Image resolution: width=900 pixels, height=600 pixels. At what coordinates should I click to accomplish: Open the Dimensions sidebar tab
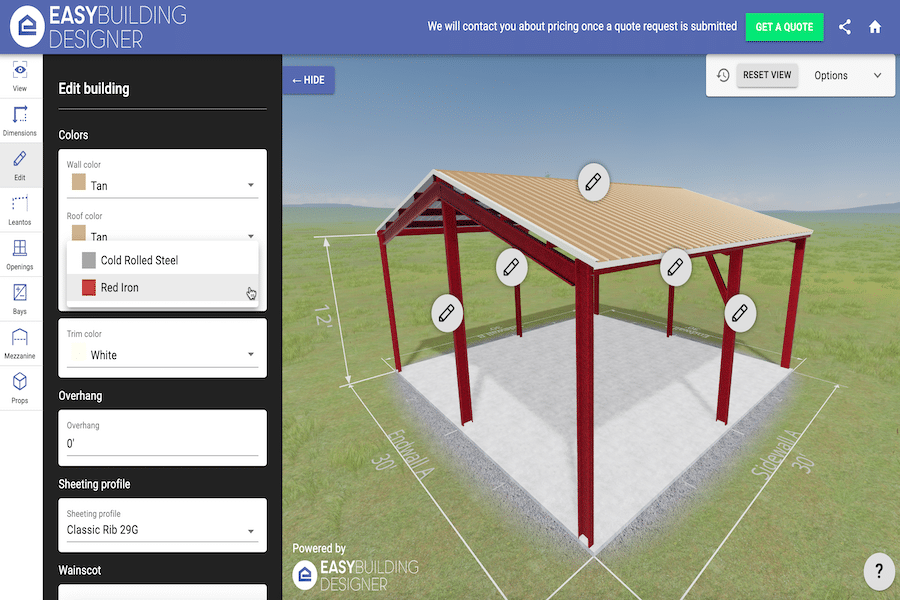[x=20, y=121]
